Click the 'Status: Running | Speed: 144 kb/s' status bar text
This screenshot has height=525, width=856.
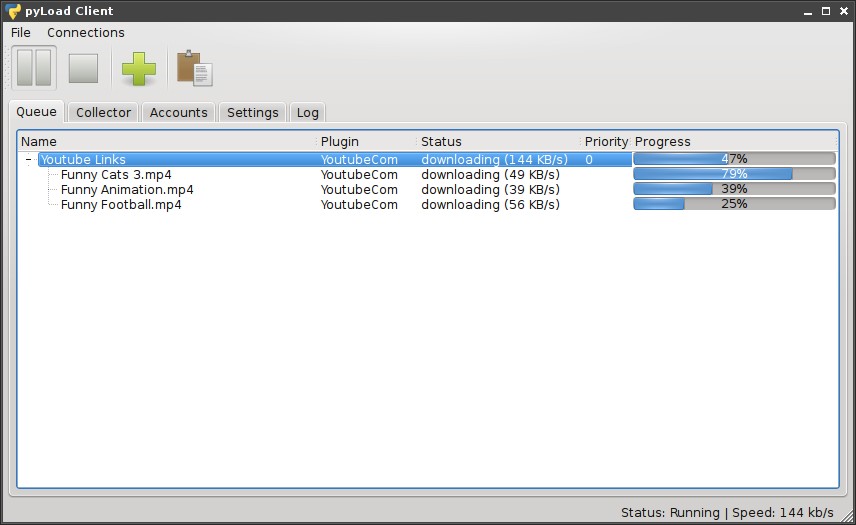coord(727,512)
